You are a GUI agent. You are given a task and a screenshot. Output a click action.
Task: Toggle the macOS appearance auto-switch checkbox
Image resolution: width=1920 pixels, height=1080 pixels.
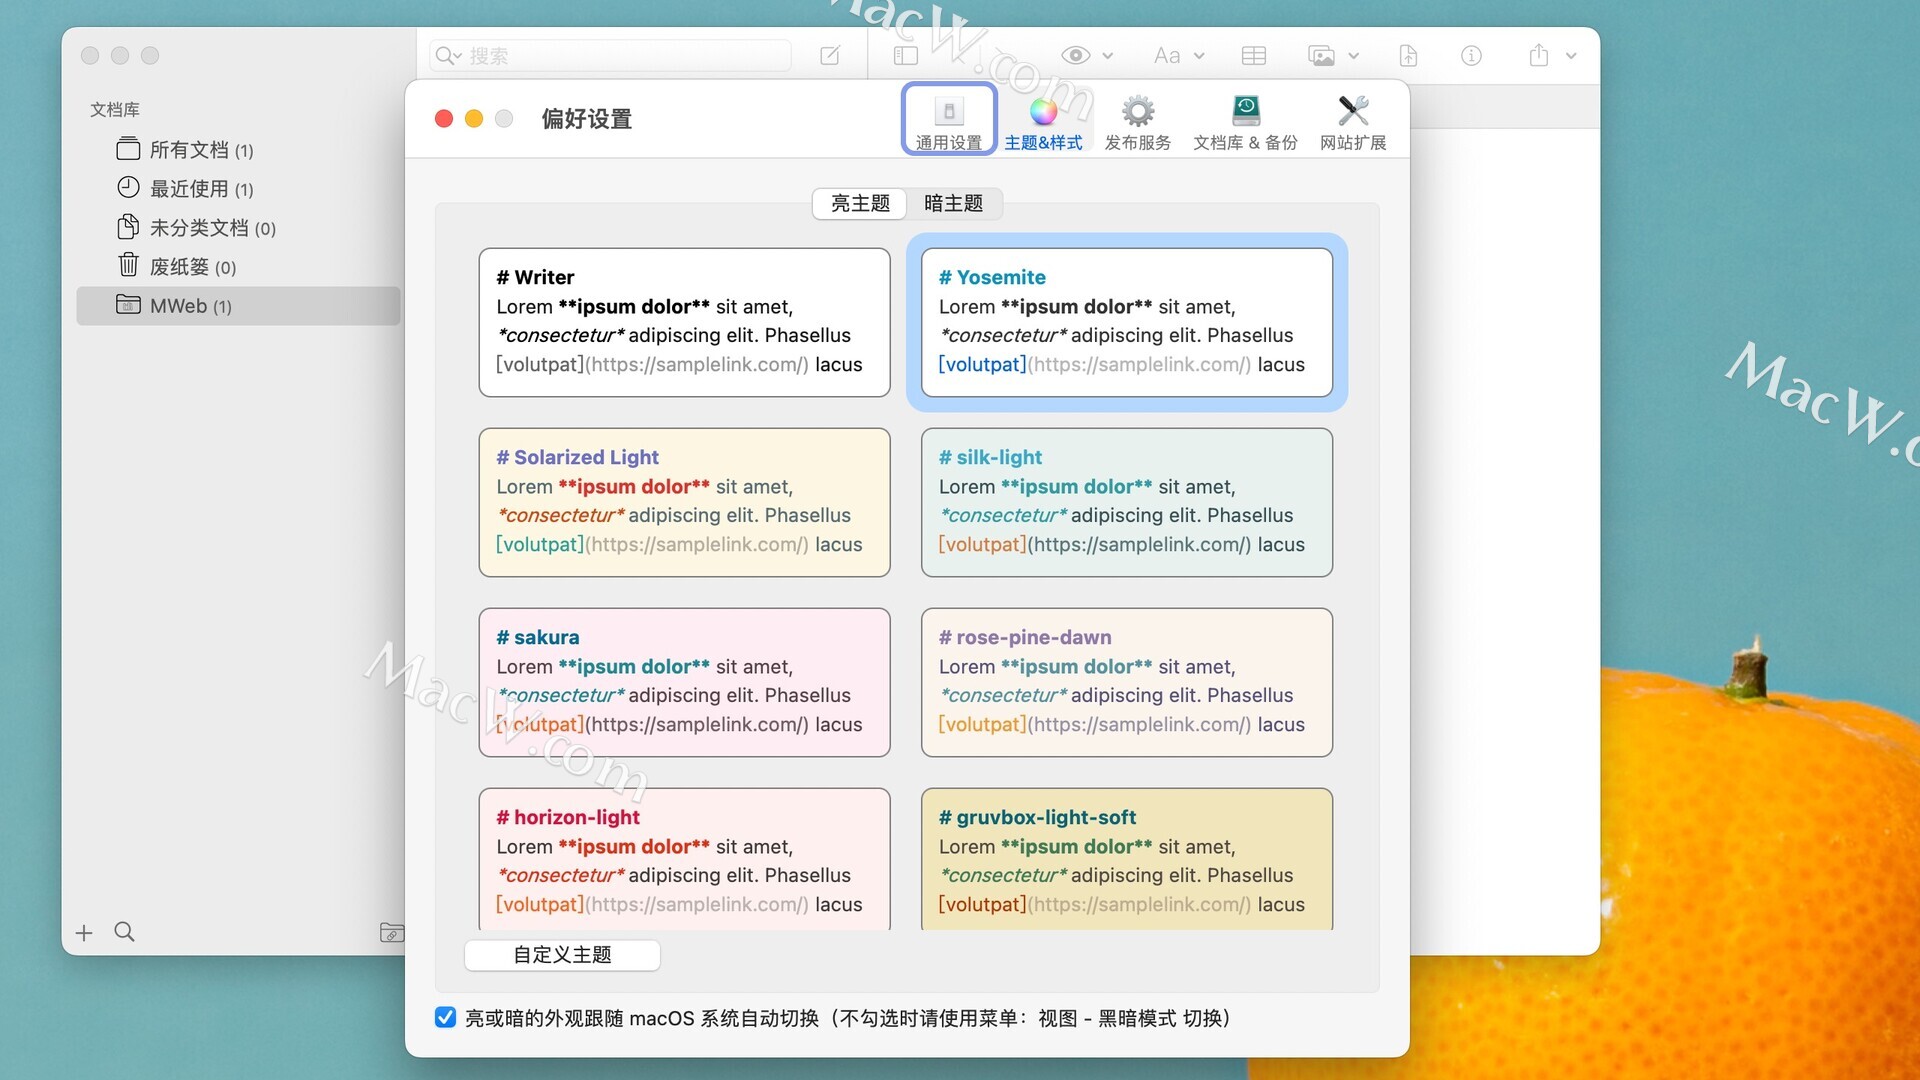[x=446, y=1018]
